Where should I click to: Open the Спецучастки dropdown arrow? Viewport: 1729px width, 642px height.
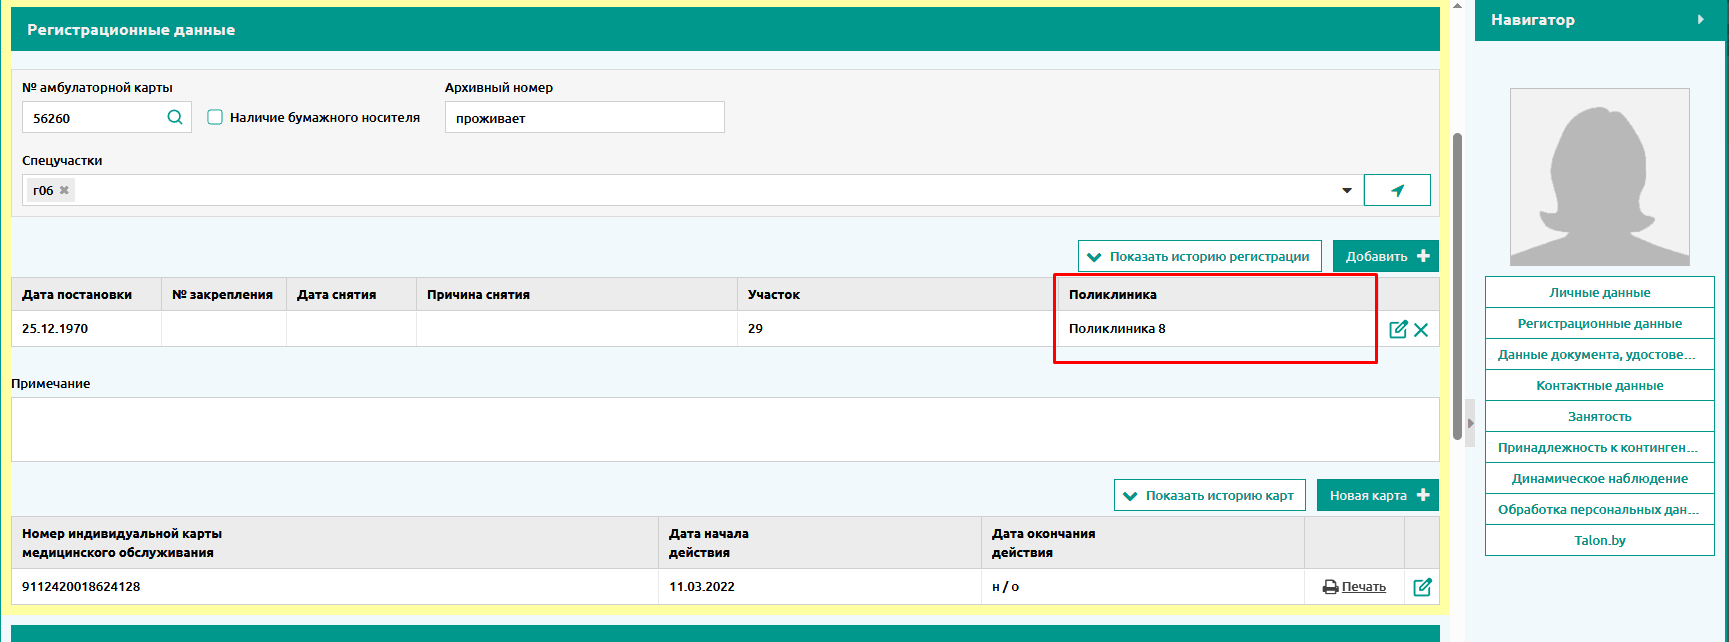tap(1347, 190)
